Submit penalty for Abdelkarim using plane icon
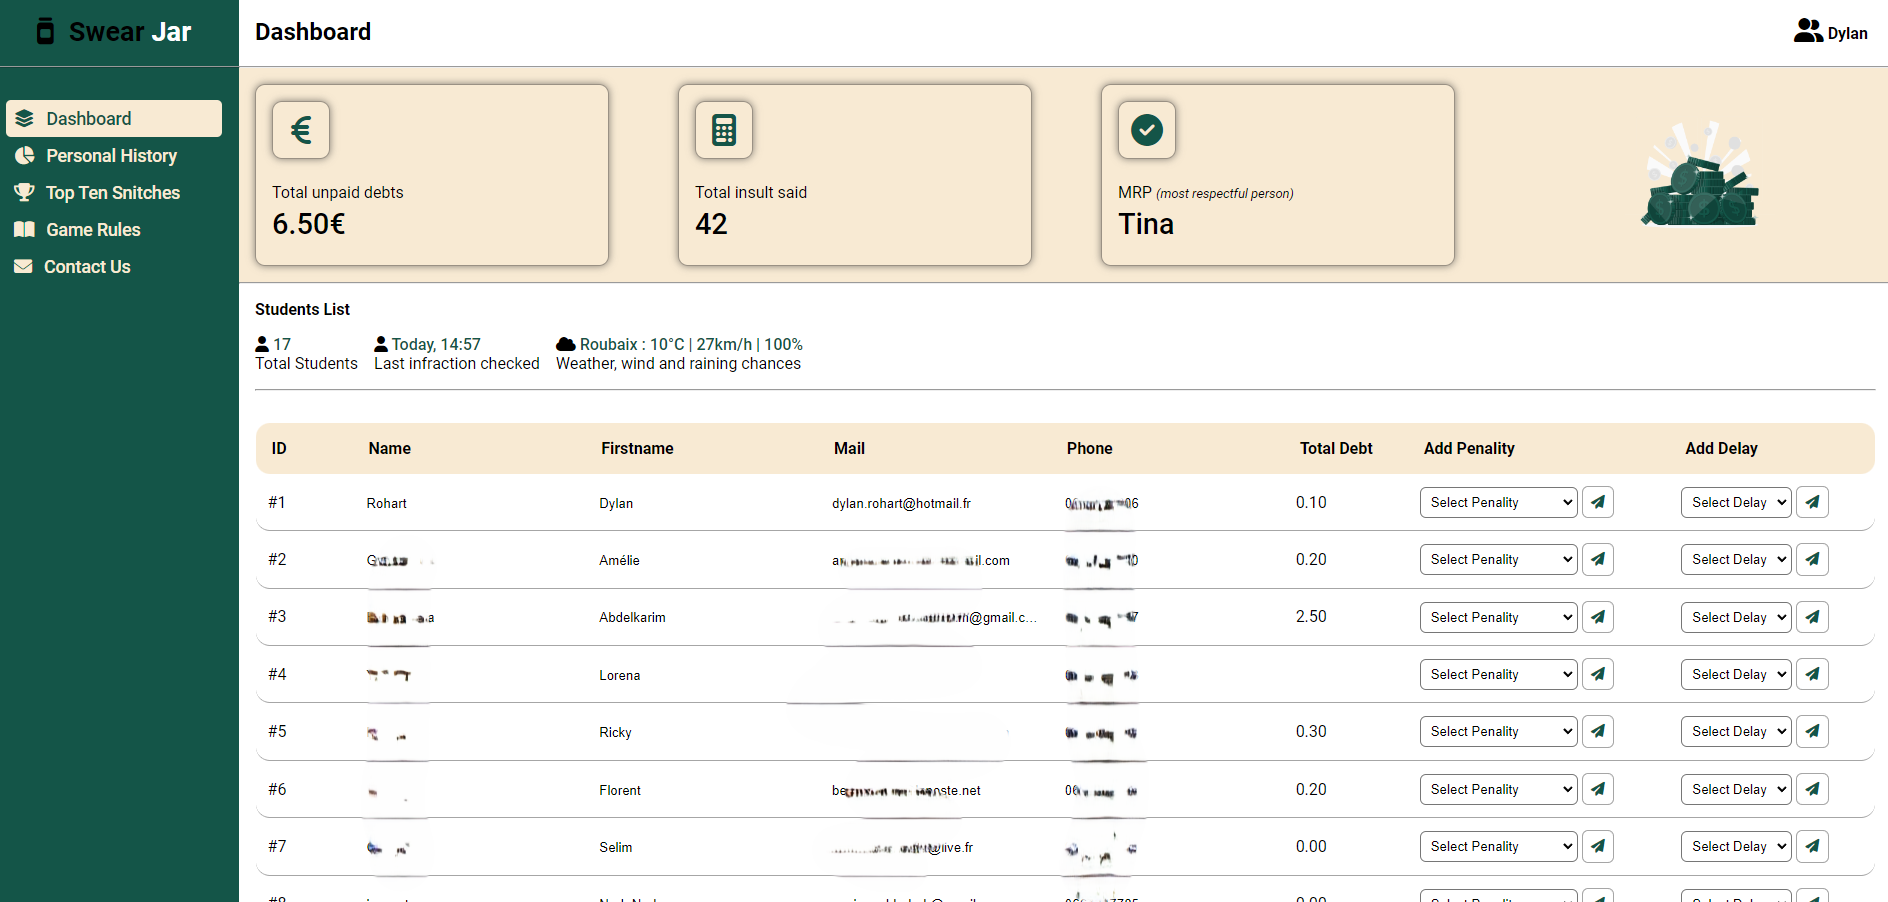The image size is (1888, 902). point(1597,617)
